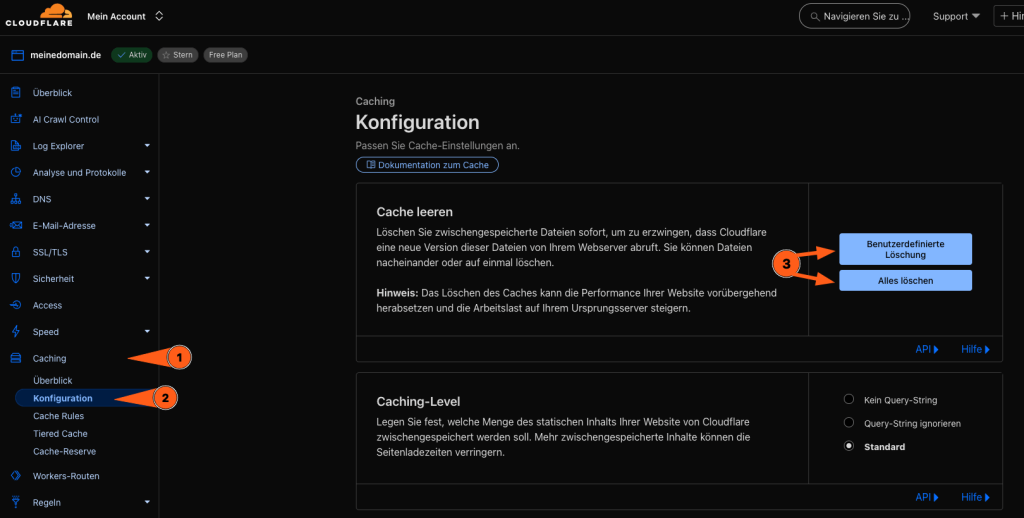The height and width of the screenshot is (518, 1024).
Task: Click Benutzerdefinierte Löschung button
Action: tap(904, 248)
